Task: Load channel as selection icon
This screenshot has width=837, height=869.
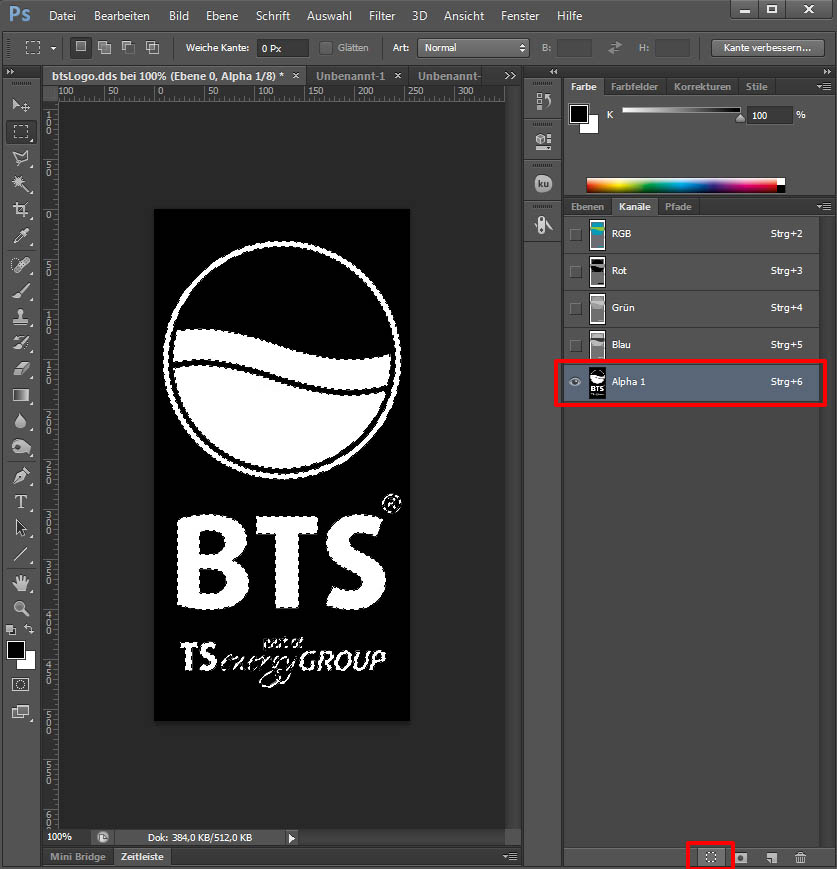Action: (x=711, y=857)
